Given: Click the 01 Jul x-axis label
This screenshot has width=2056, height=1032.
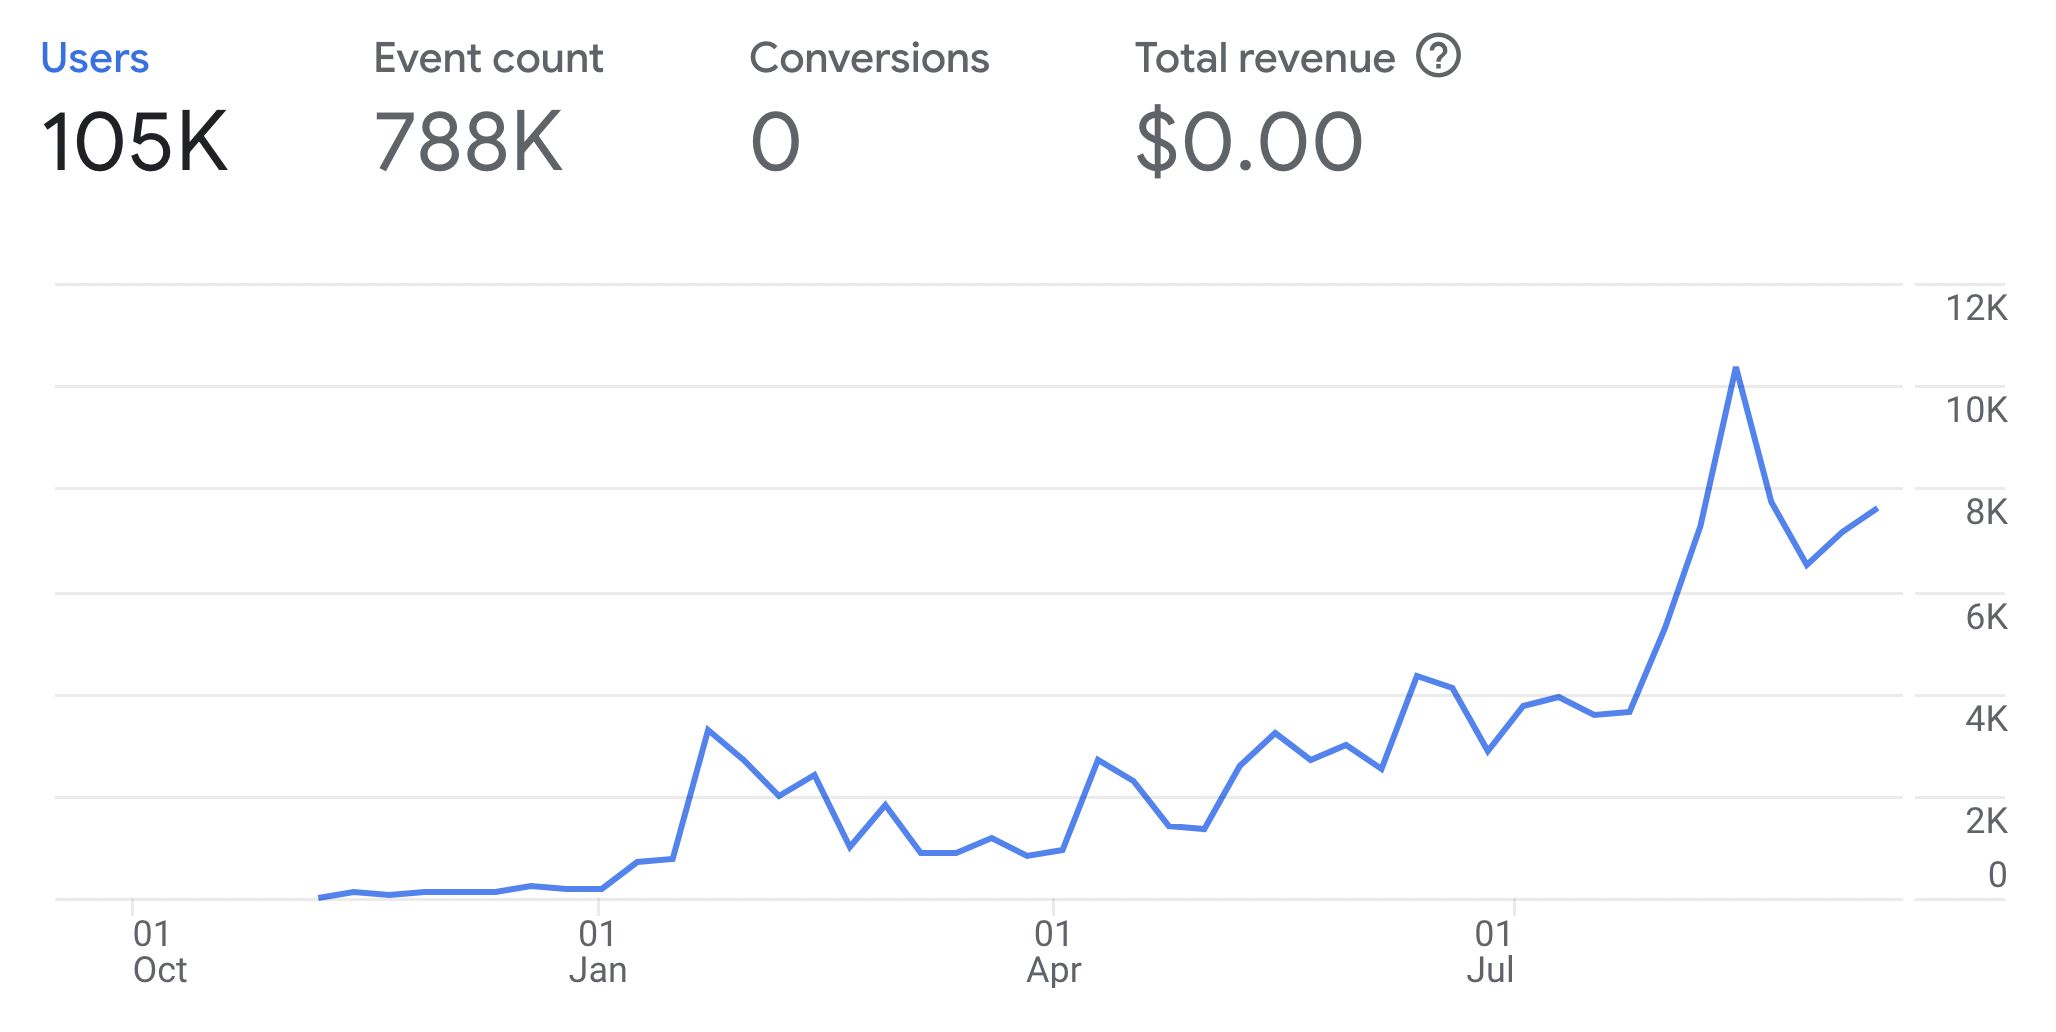Looking at the screenshot, I should pos(1491,952).
